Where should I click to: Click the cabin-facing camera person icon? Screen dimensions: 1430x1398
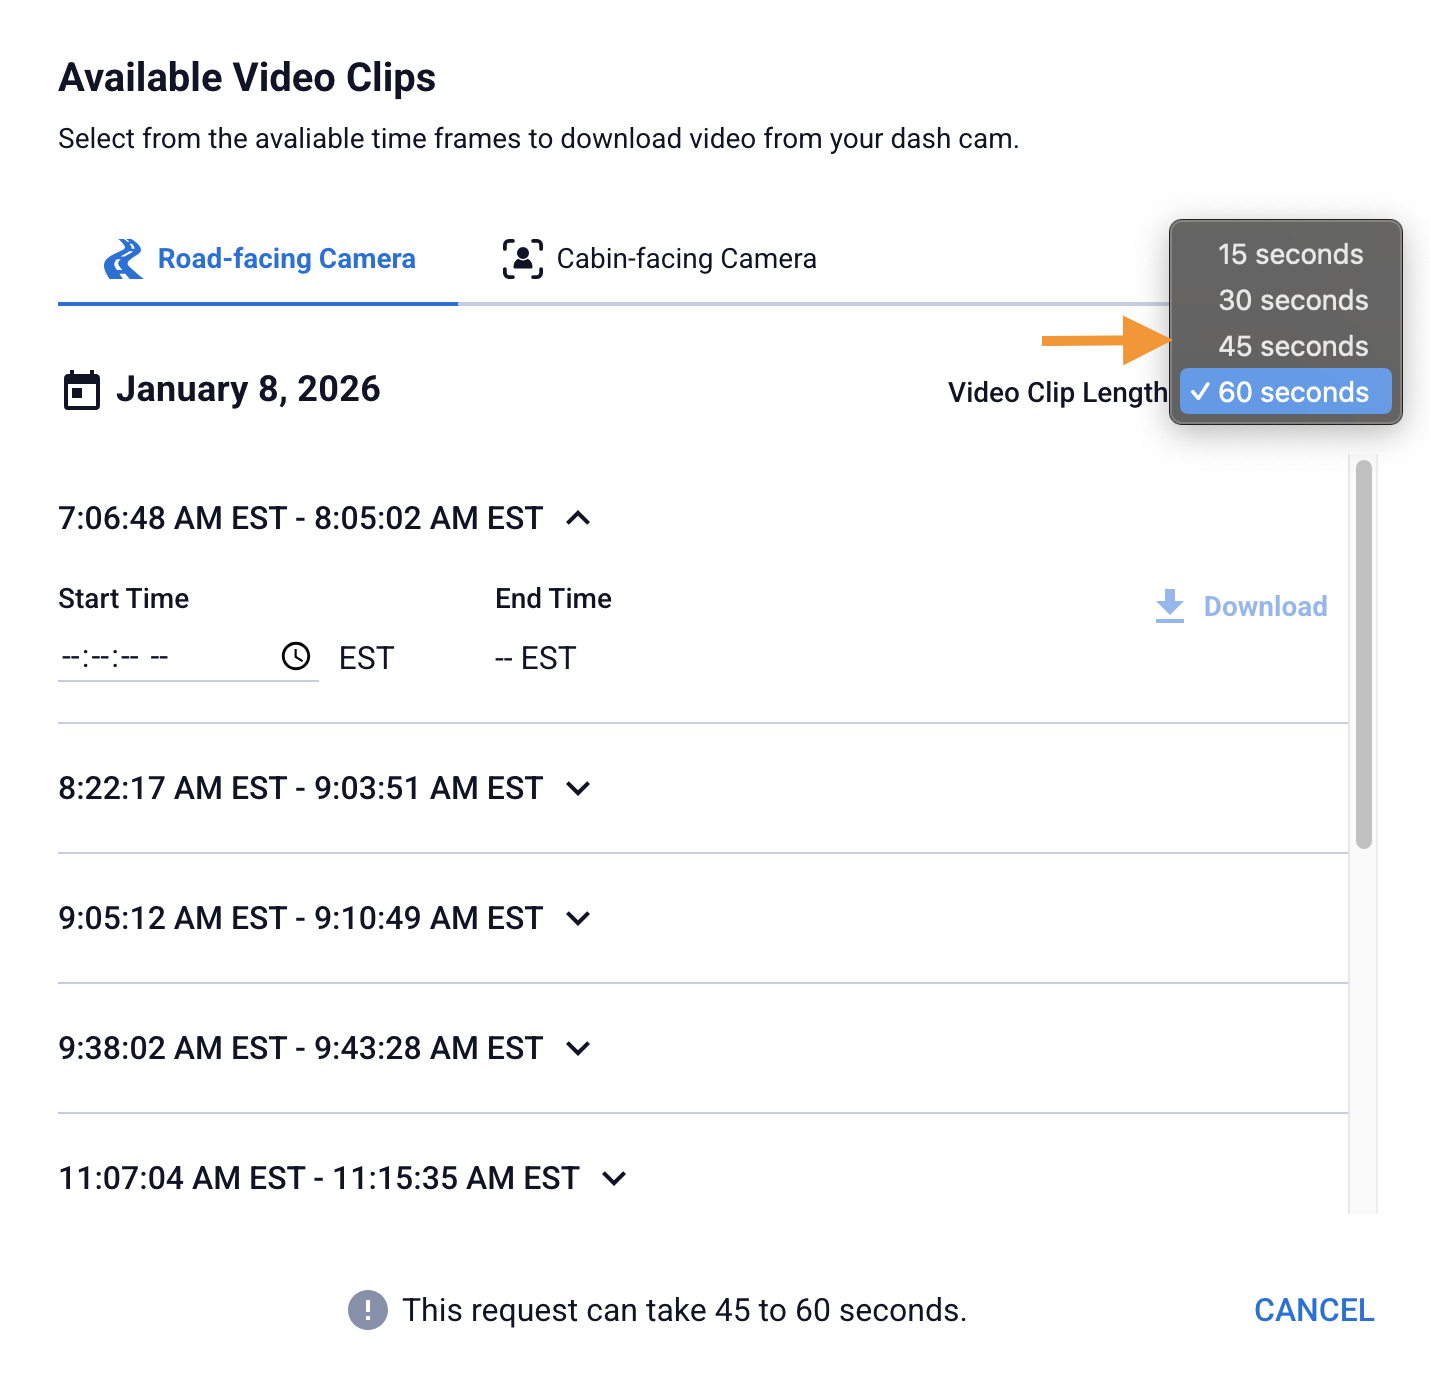(x=522, y=259)
